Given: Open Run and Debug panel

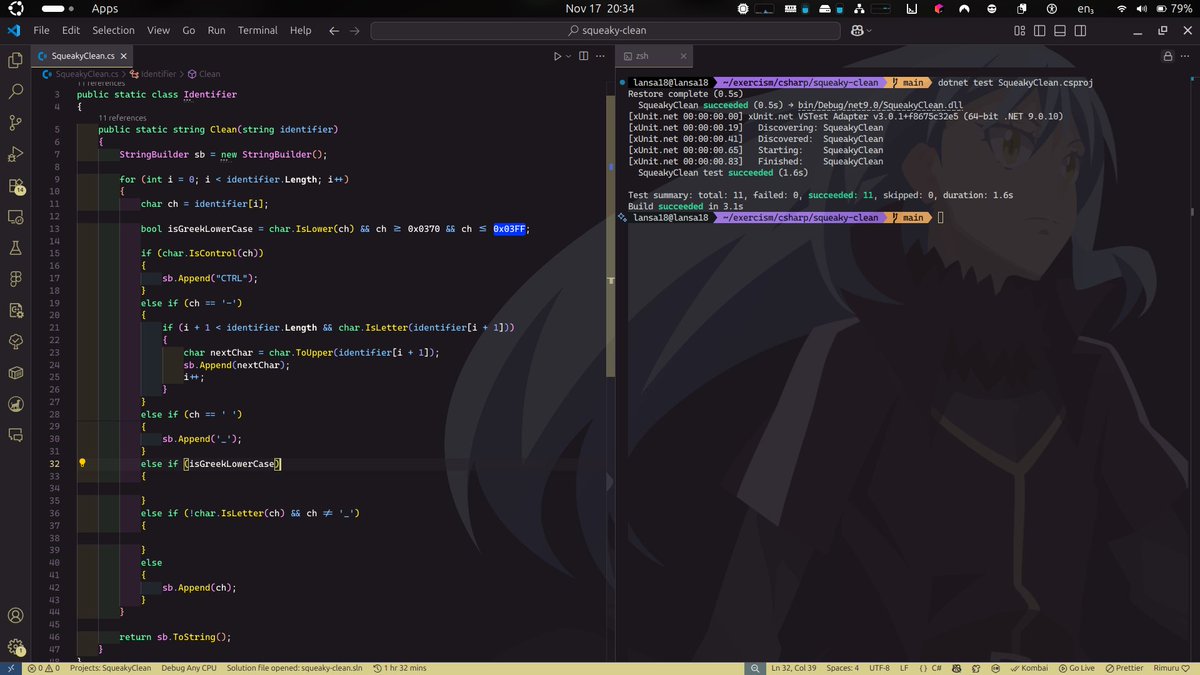Looking at the screenshot, I should pyautogui.click(x=14, y=153).
